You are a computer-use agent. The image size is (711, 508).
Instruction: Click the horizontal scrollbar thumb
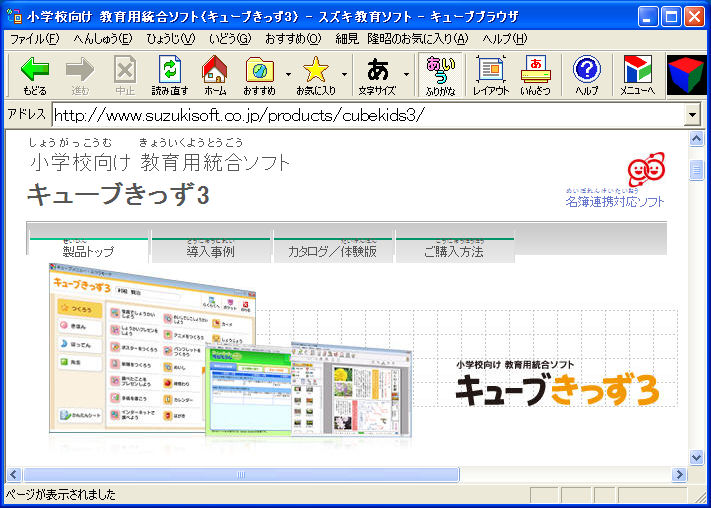point(241,474)
